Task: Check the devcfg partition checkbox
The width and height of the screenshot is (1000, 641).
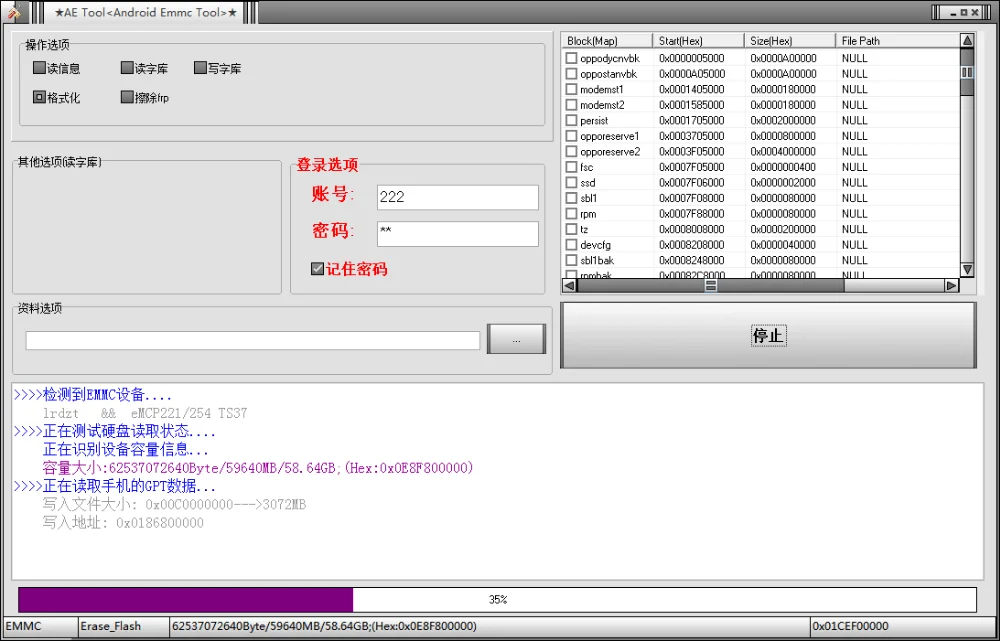Action: pos(571,244)
